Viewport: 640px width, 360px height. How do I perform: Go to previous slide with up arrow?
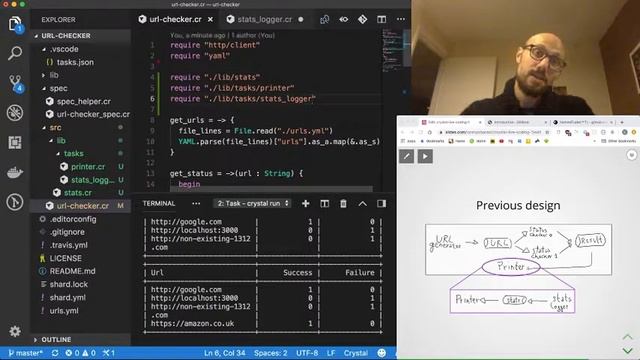coord(627,337)
